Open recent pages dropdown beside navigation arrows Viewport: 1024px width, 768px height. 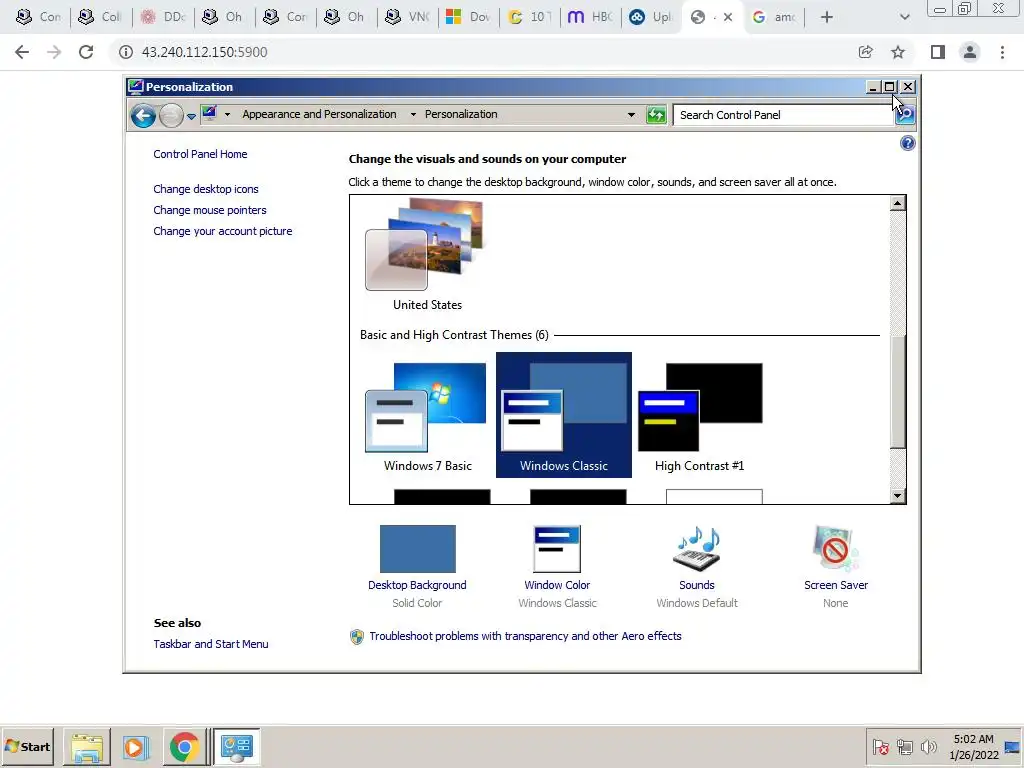pos(191,116)
